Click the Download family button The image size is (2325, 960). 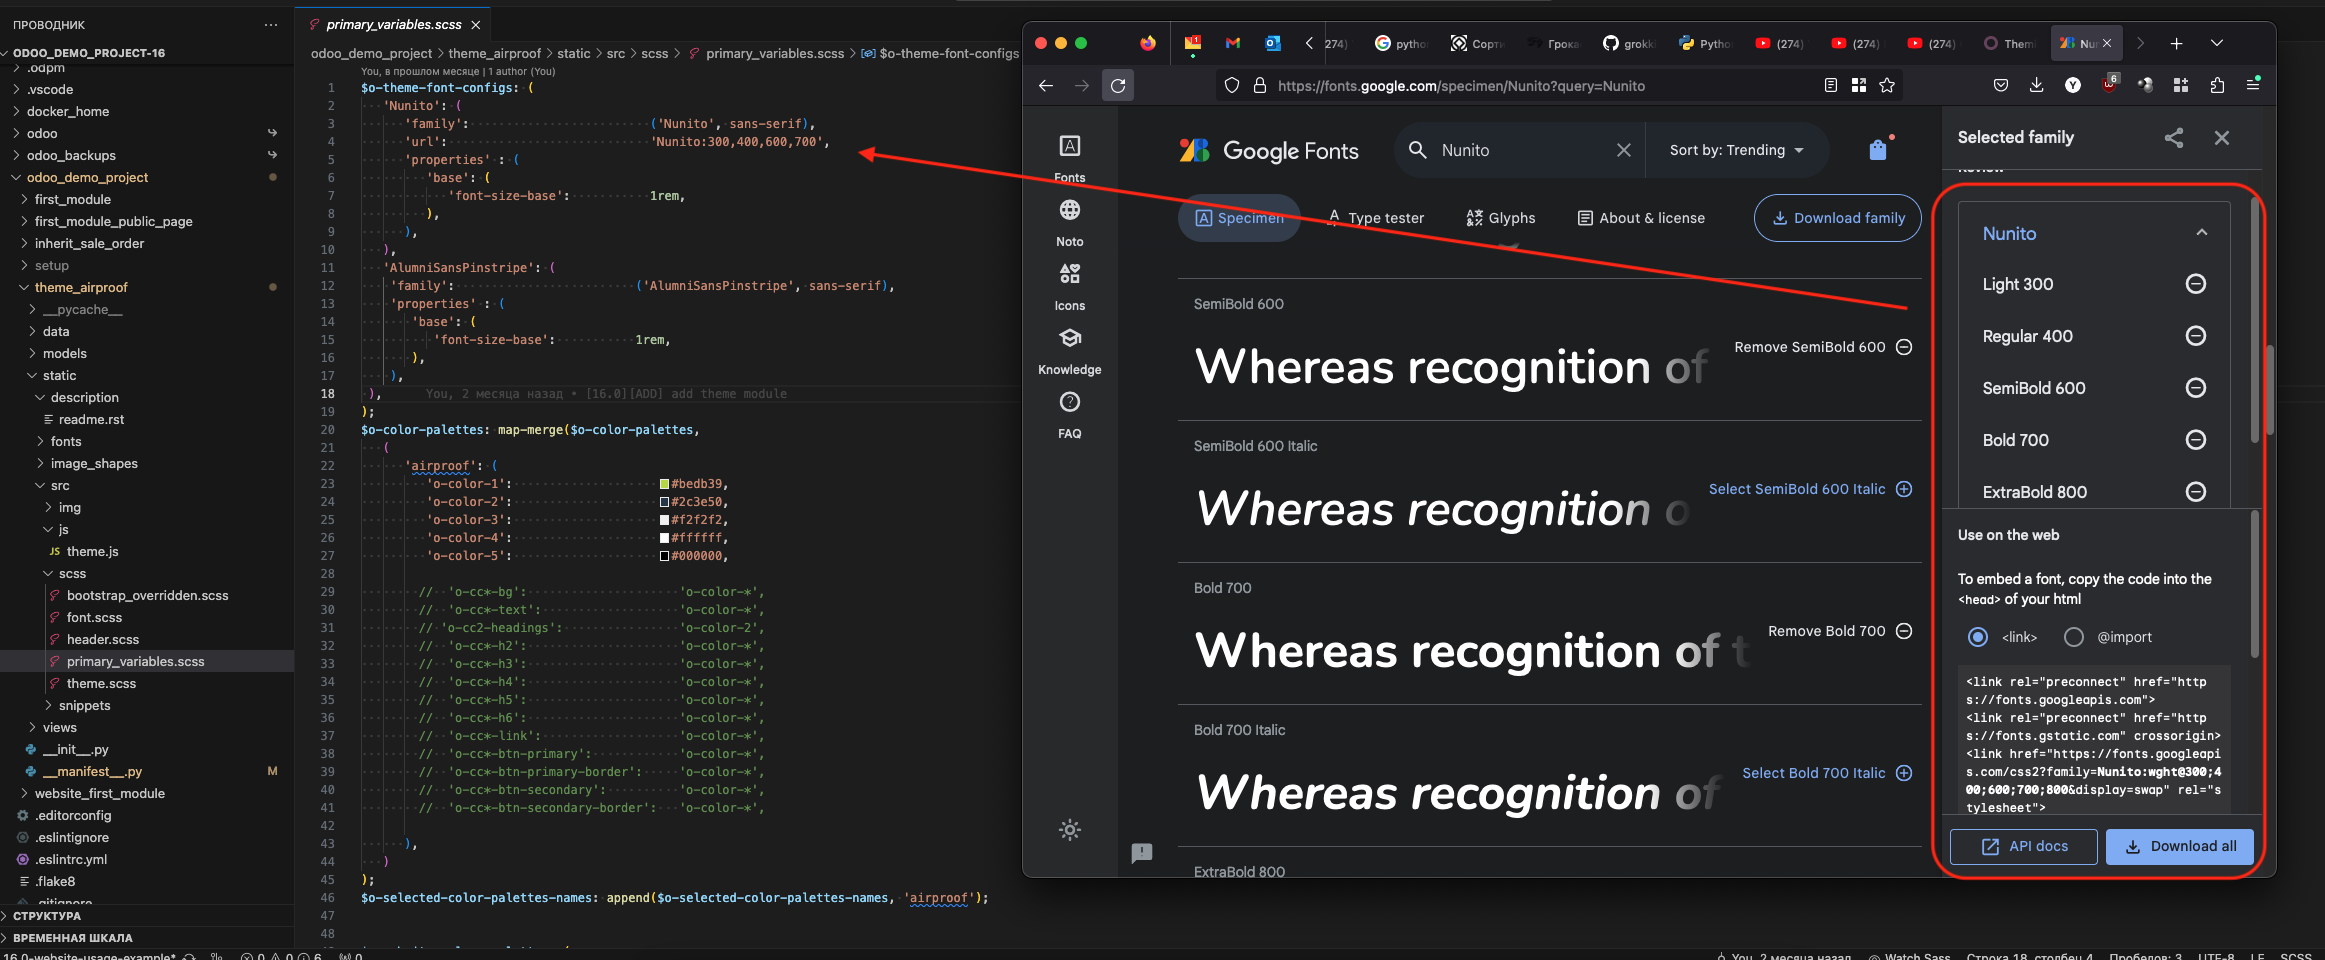click(x=1838, y=218)
